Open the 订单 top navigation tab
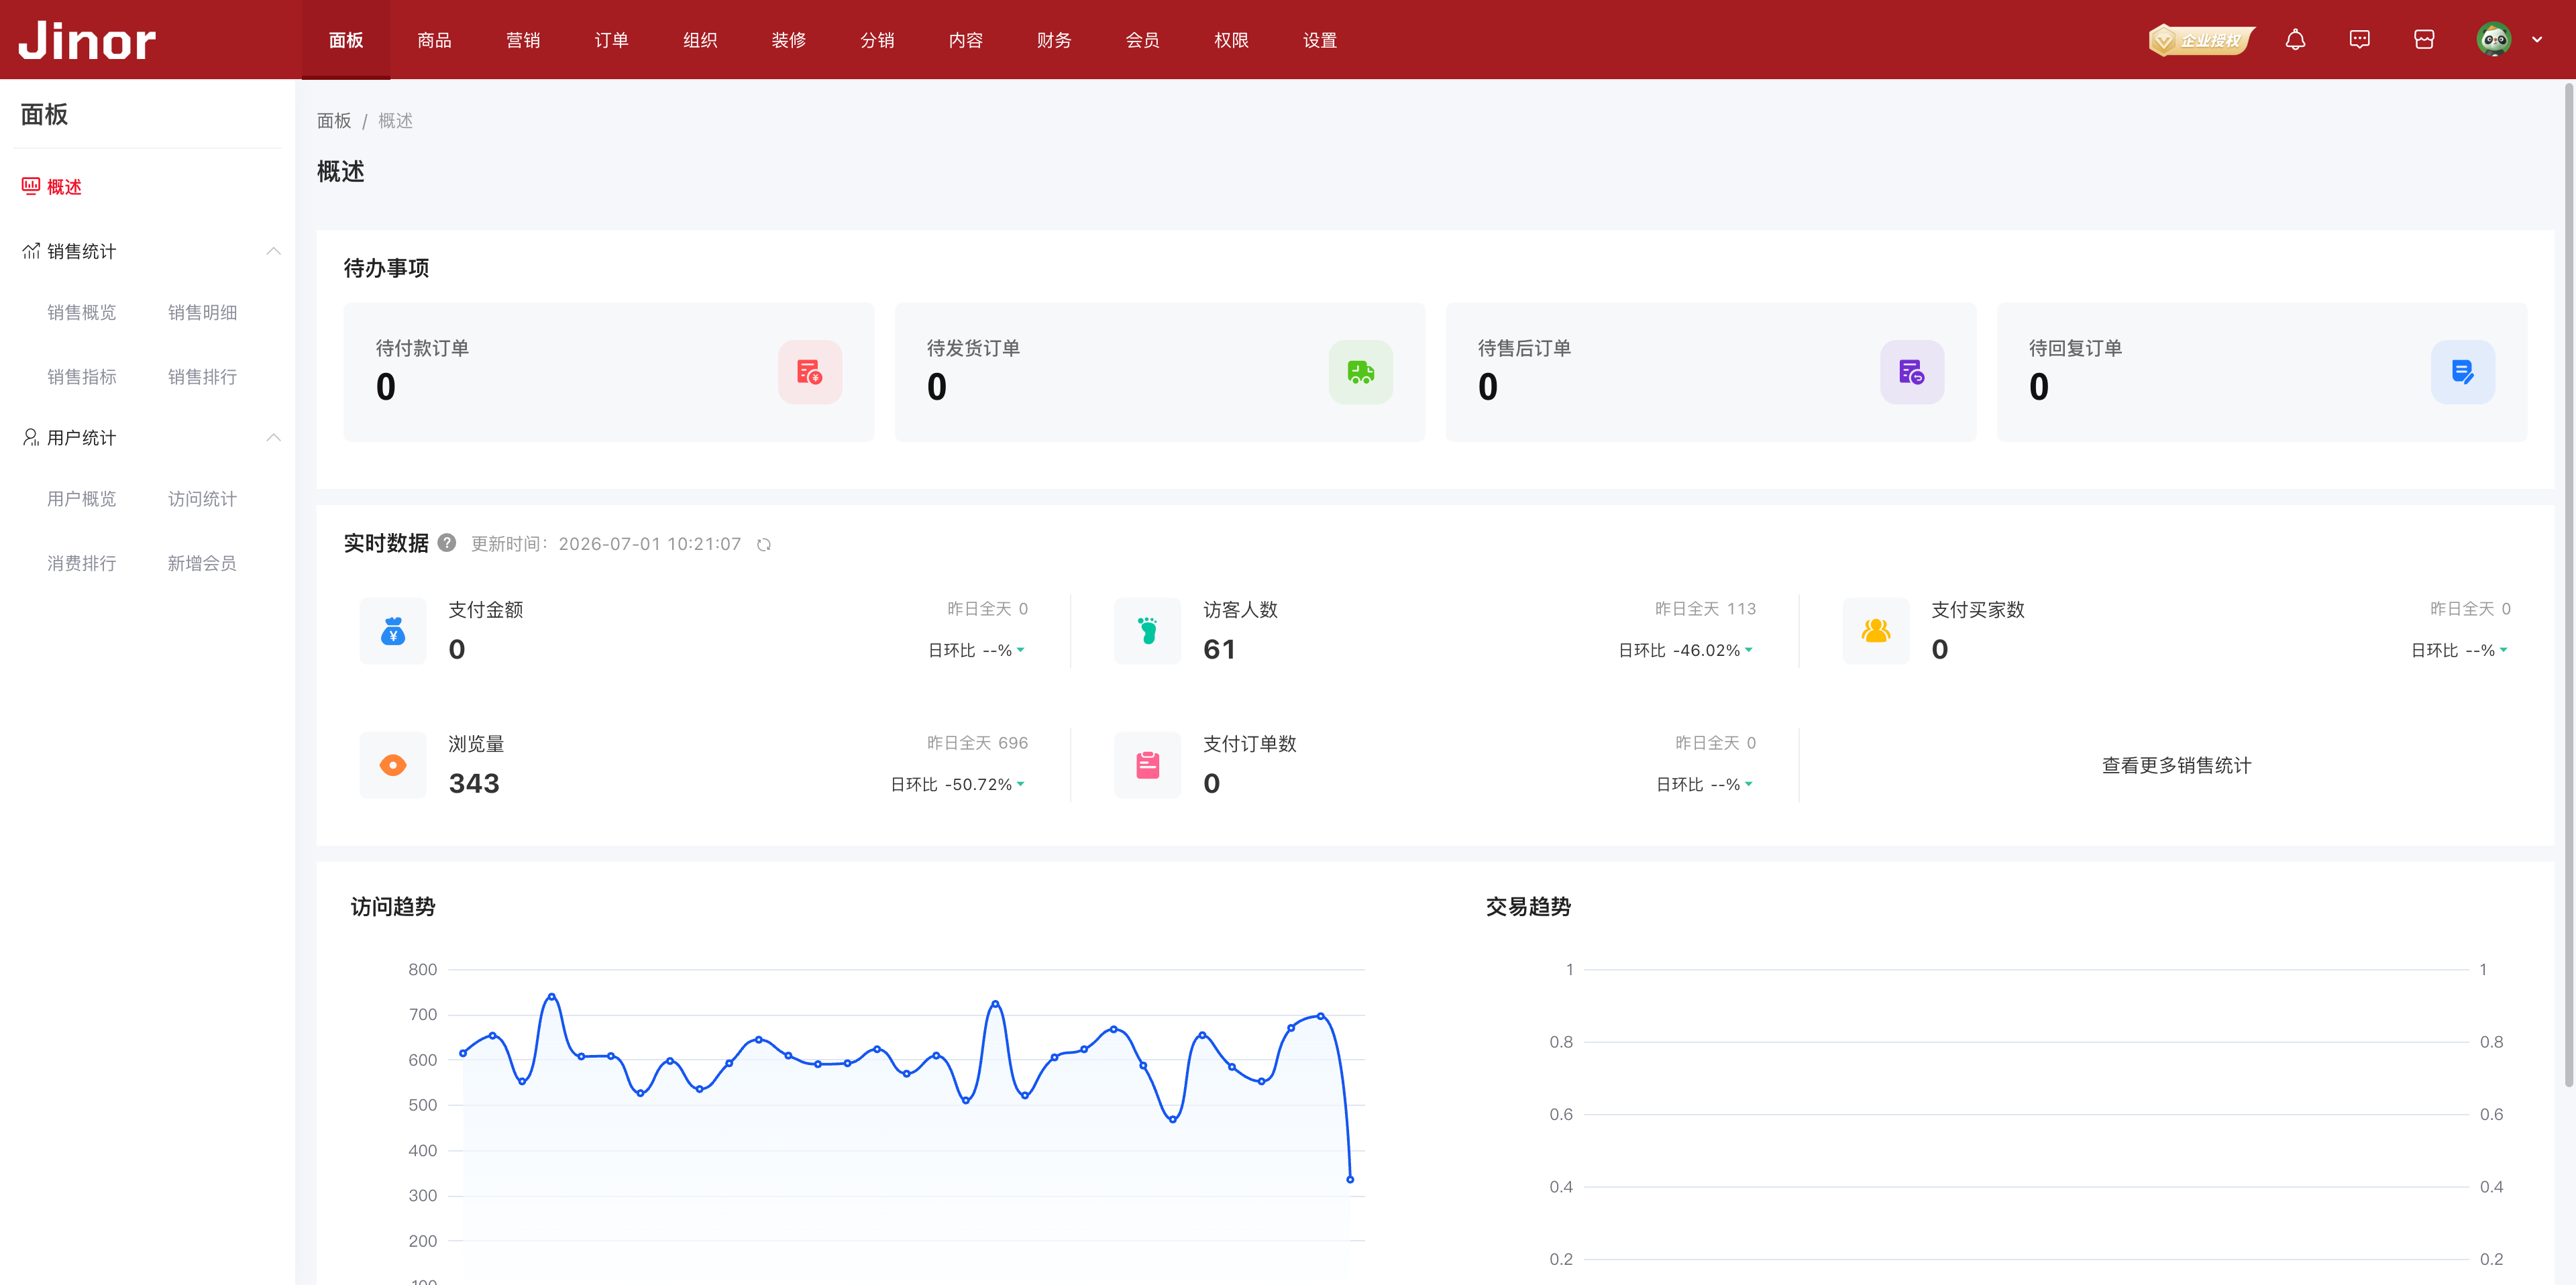 (x=611, y=40)
